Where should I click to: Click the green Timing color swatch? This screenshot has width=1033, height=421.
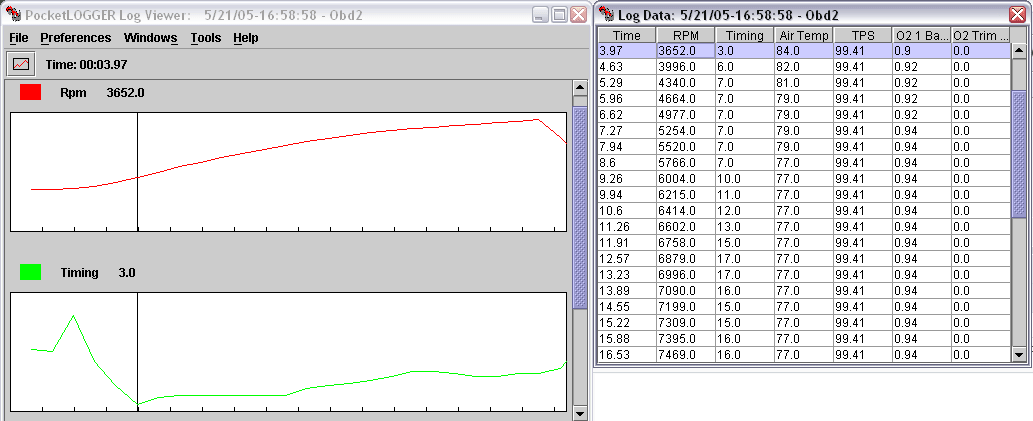[x=31, y=272]
